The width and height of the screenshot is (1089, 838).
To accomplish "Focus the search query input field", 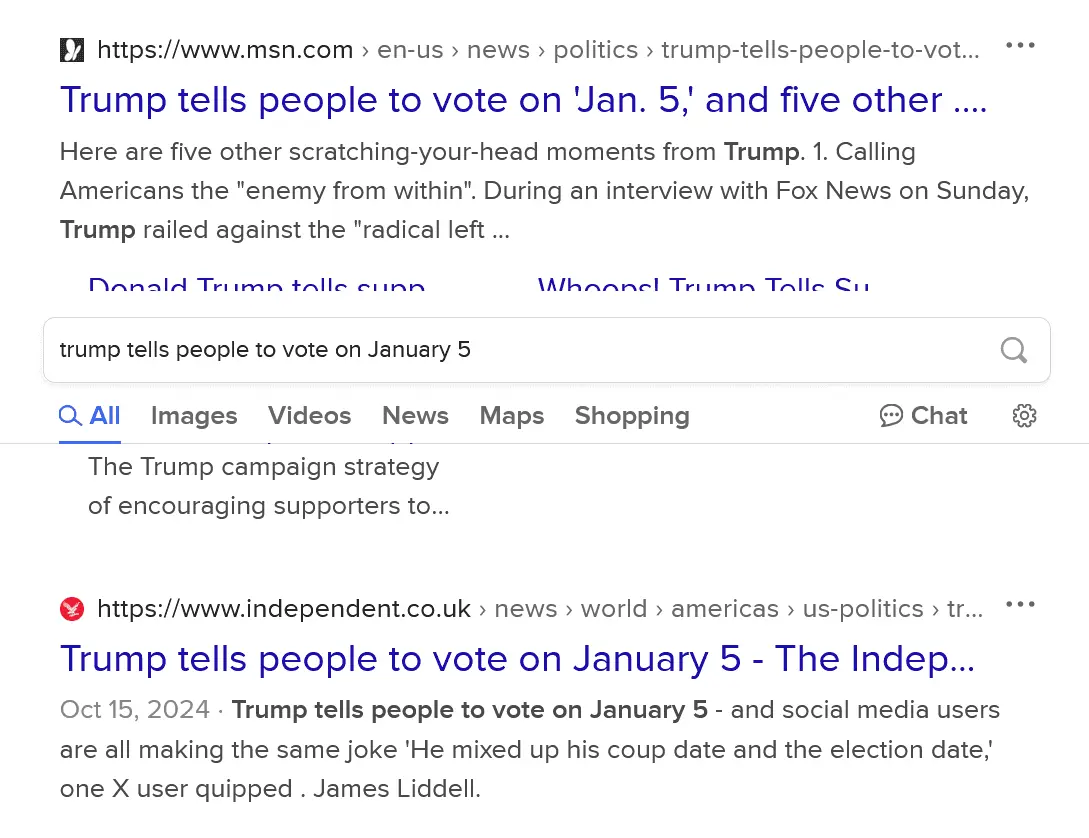I will [500, 350].
